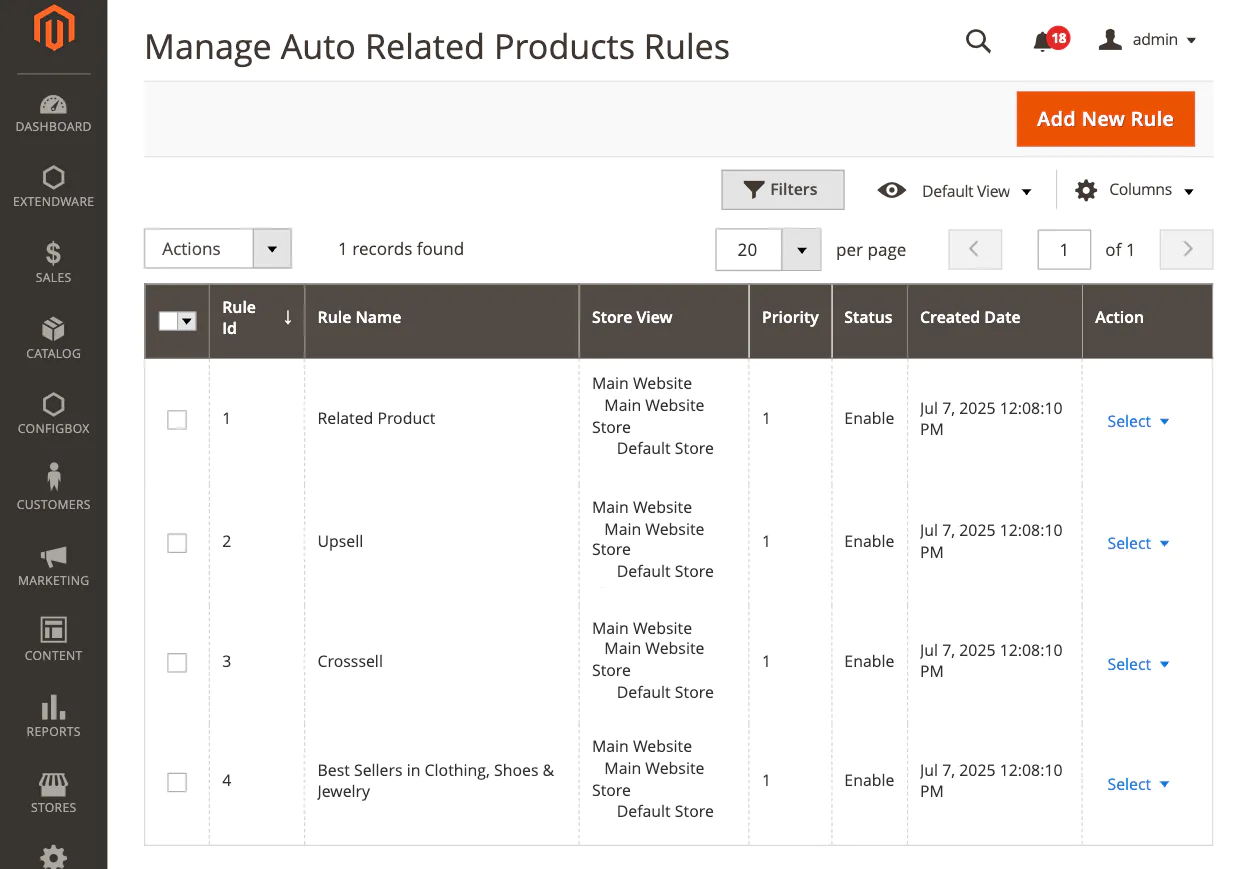Open the Customers person icon menu
The height and width of the screenshot is (869, 1247).
click(x=53, y=486)
